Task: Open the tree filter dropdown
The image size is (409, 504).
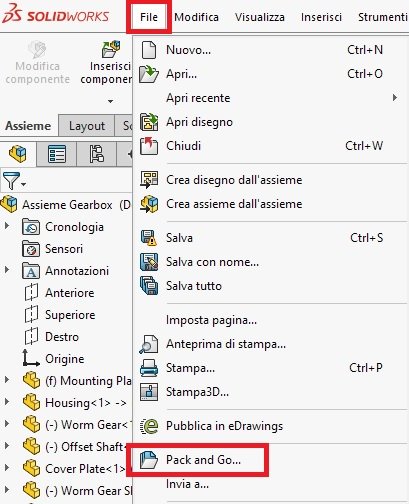Action: tap(14, 181)
